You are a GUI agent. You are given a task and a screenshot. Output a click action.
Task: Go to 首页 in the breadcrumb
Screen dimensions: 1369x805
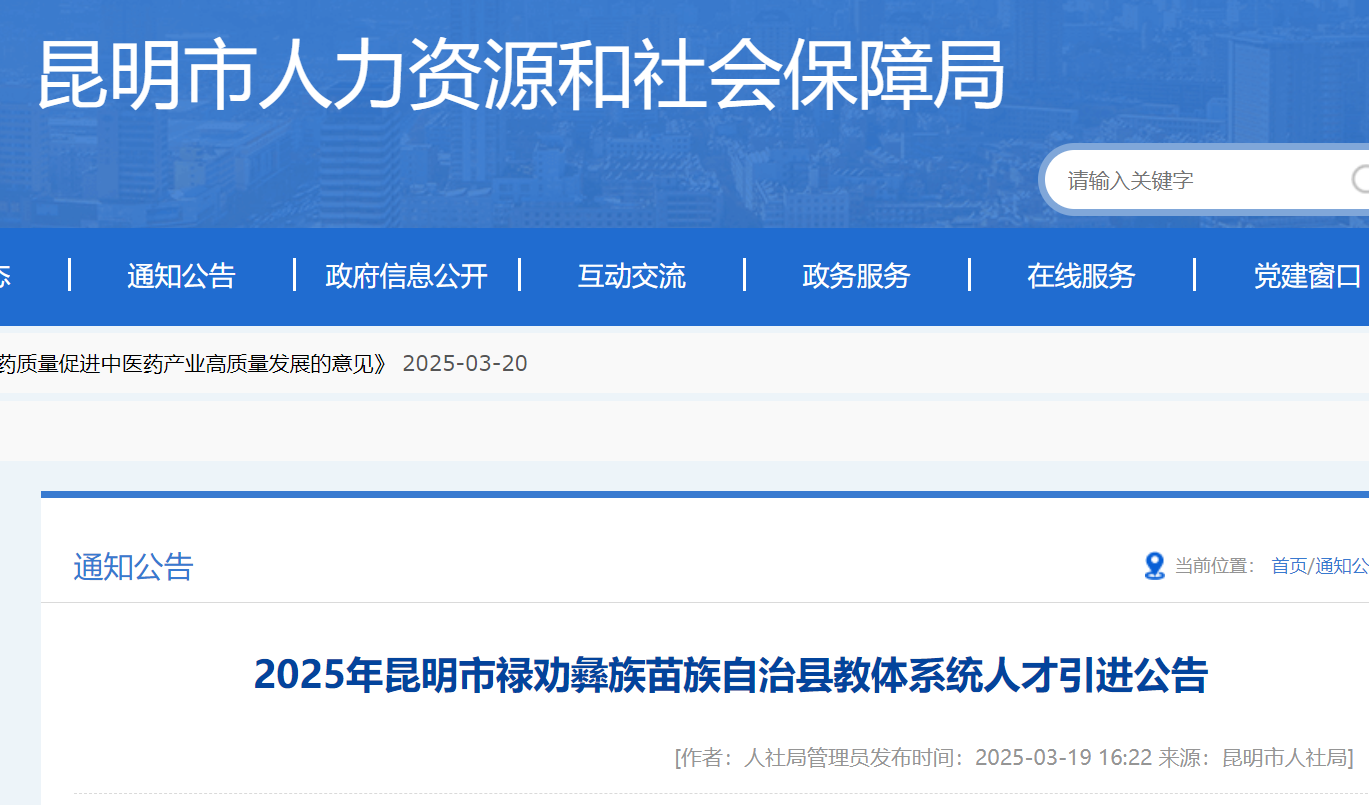(x=1289, y=566)
